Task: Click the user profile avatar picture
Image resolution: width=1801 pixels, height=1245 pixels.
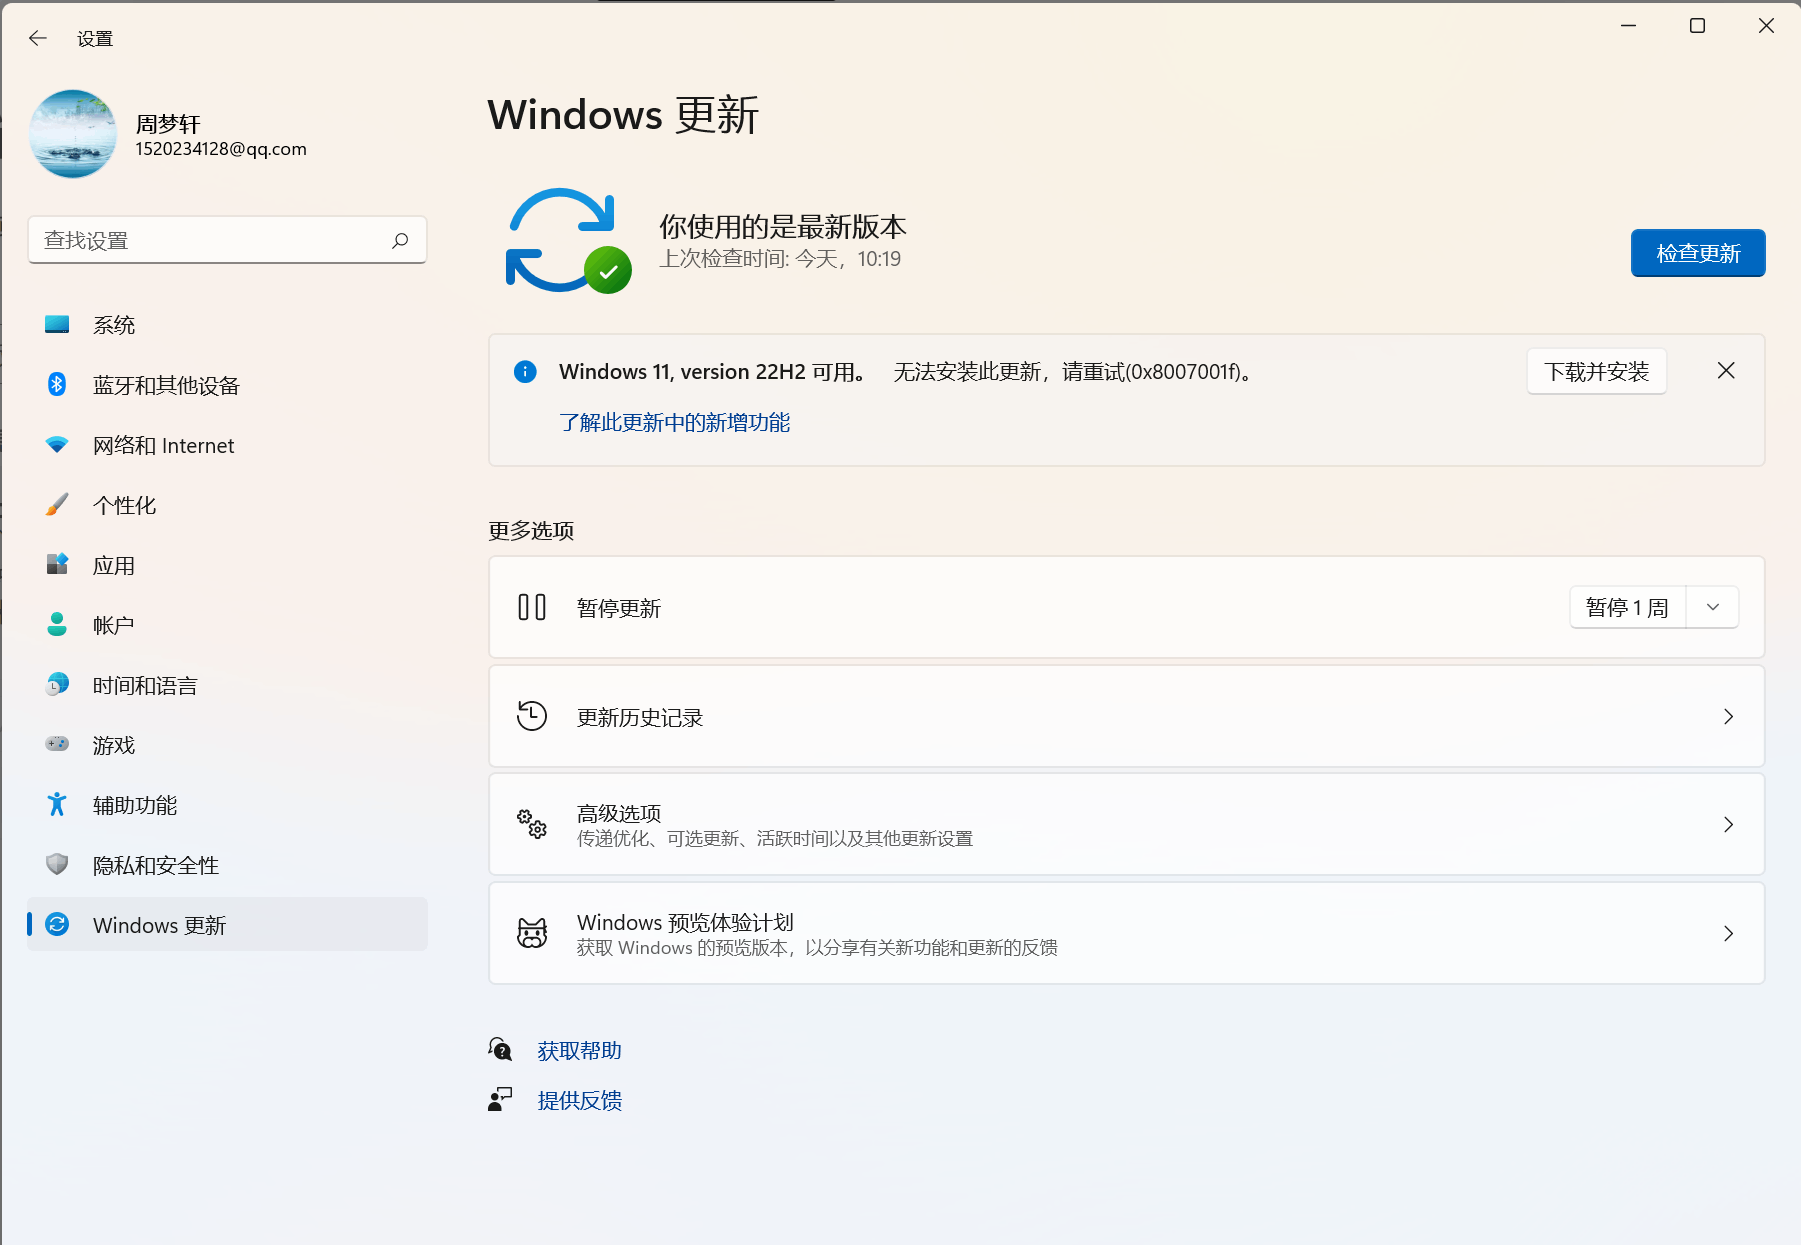Action: [73, 134]
